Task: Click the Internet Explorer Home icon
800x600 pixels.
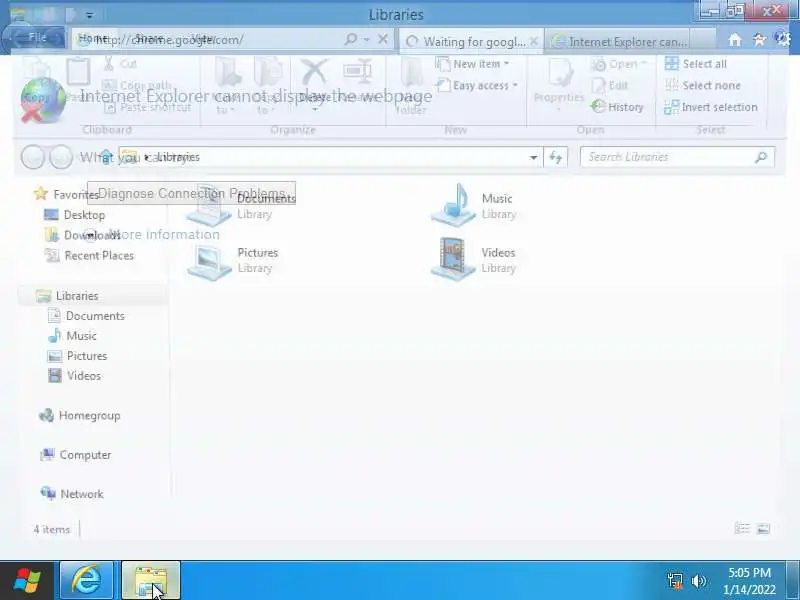Action: pyautogui.click(x=735, y=40)
